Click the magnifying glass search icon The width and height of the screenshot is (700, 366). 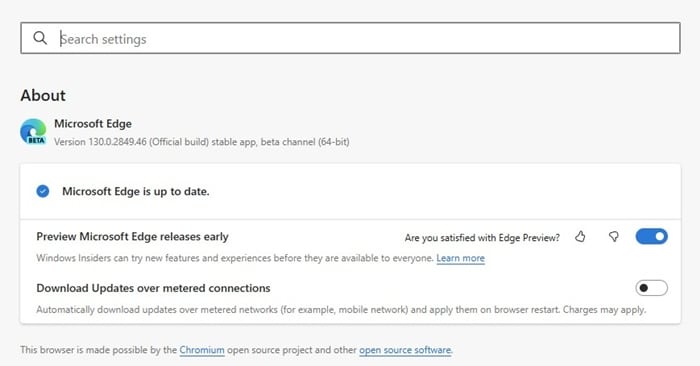point(40,38)
